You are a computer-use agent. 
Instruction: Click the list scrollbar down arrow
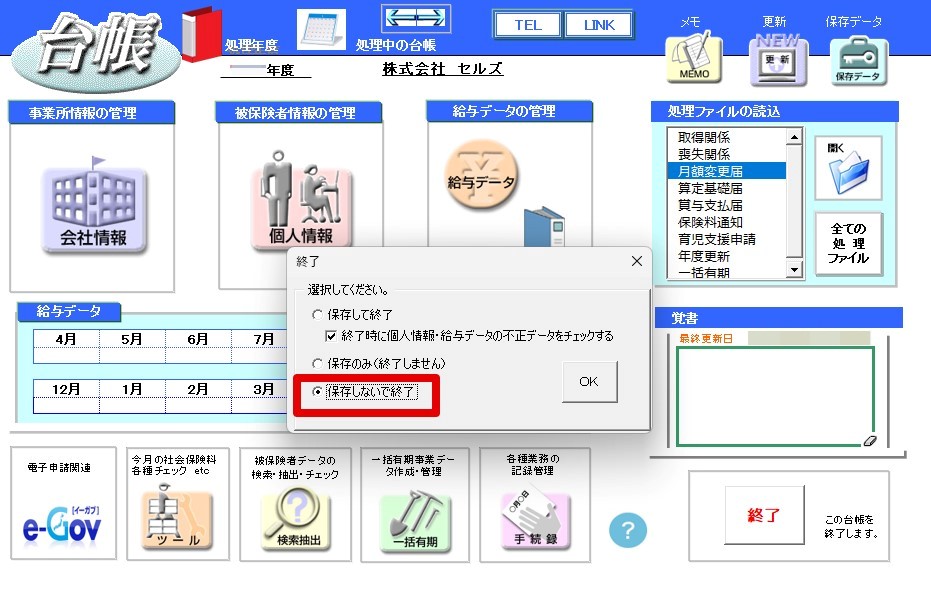[x=794, y=270]
